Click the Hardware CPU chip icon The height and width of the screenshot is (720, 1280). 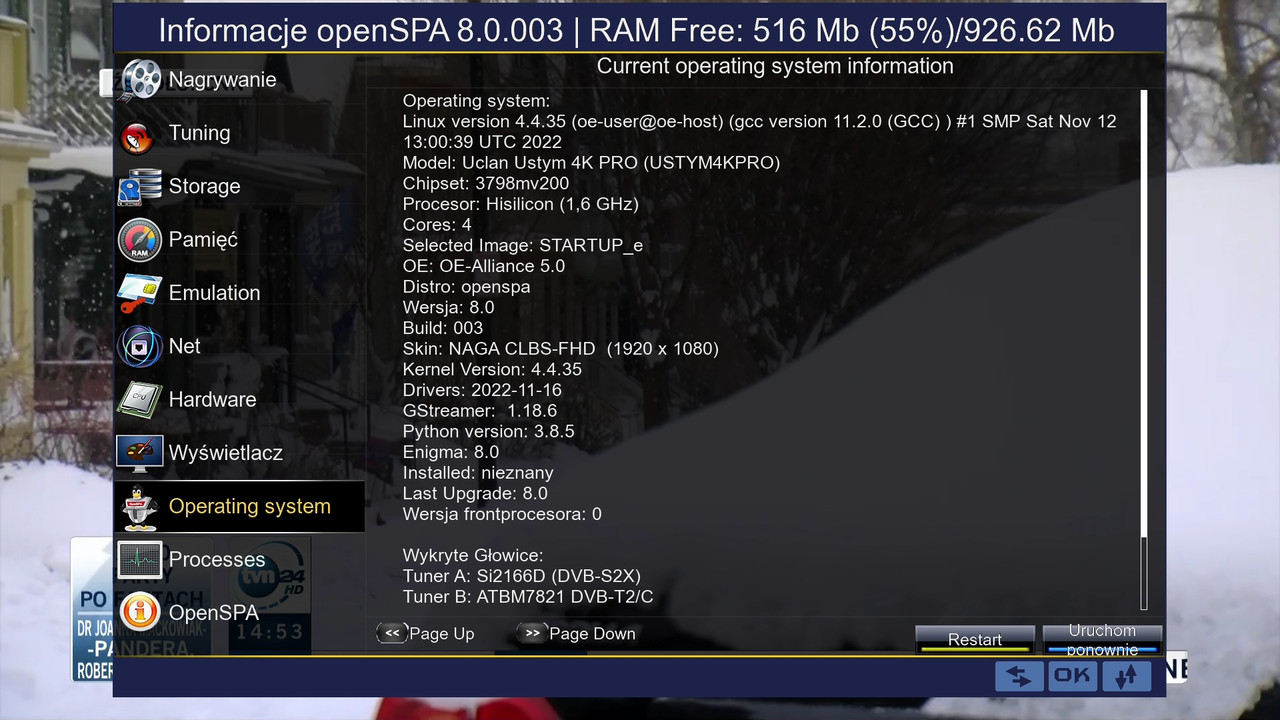coord(139,400)
